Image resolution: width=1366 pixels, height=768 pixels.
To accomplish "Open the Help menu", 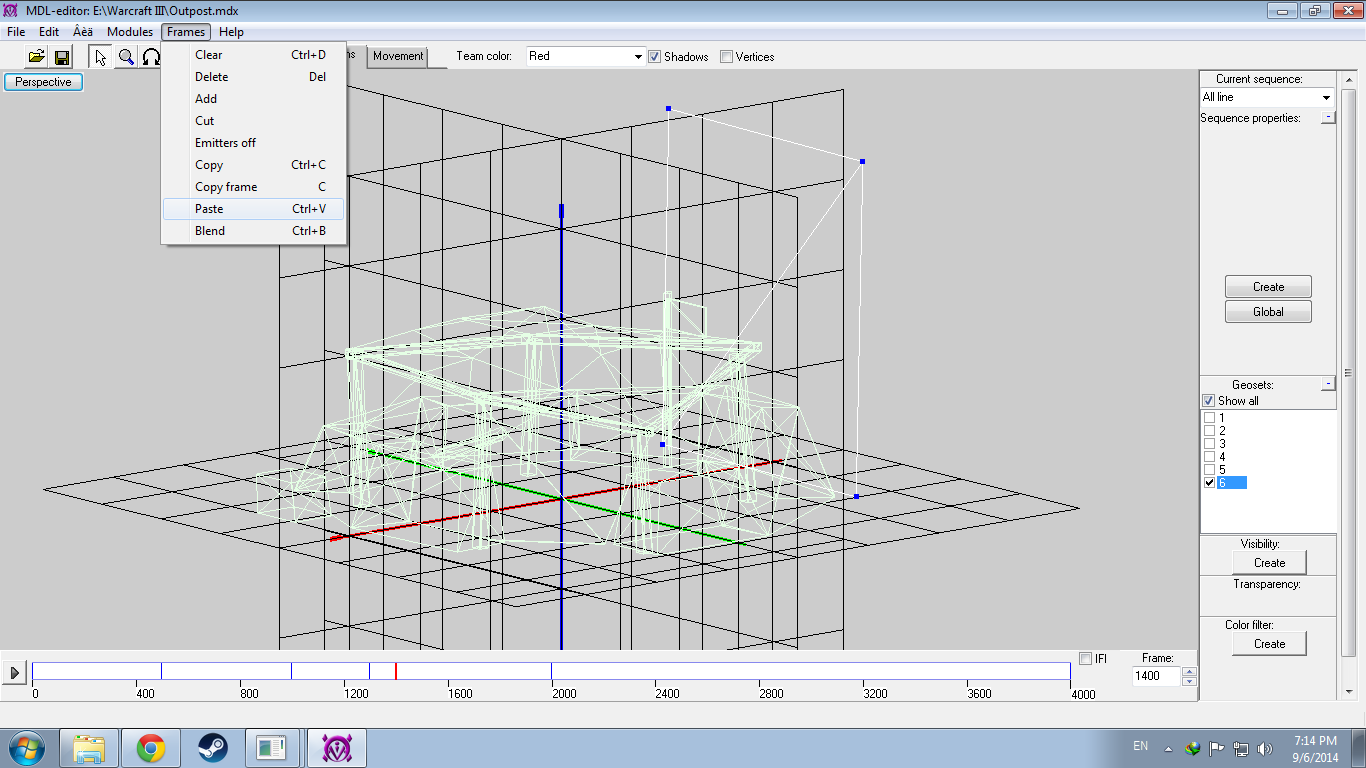I will (231, 32).
